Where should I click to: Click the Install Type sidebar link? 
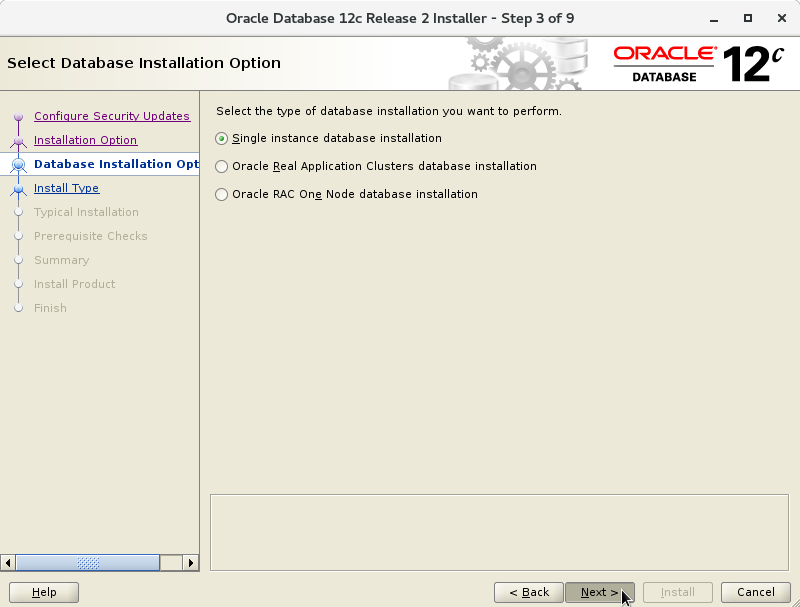click(66, 188)
